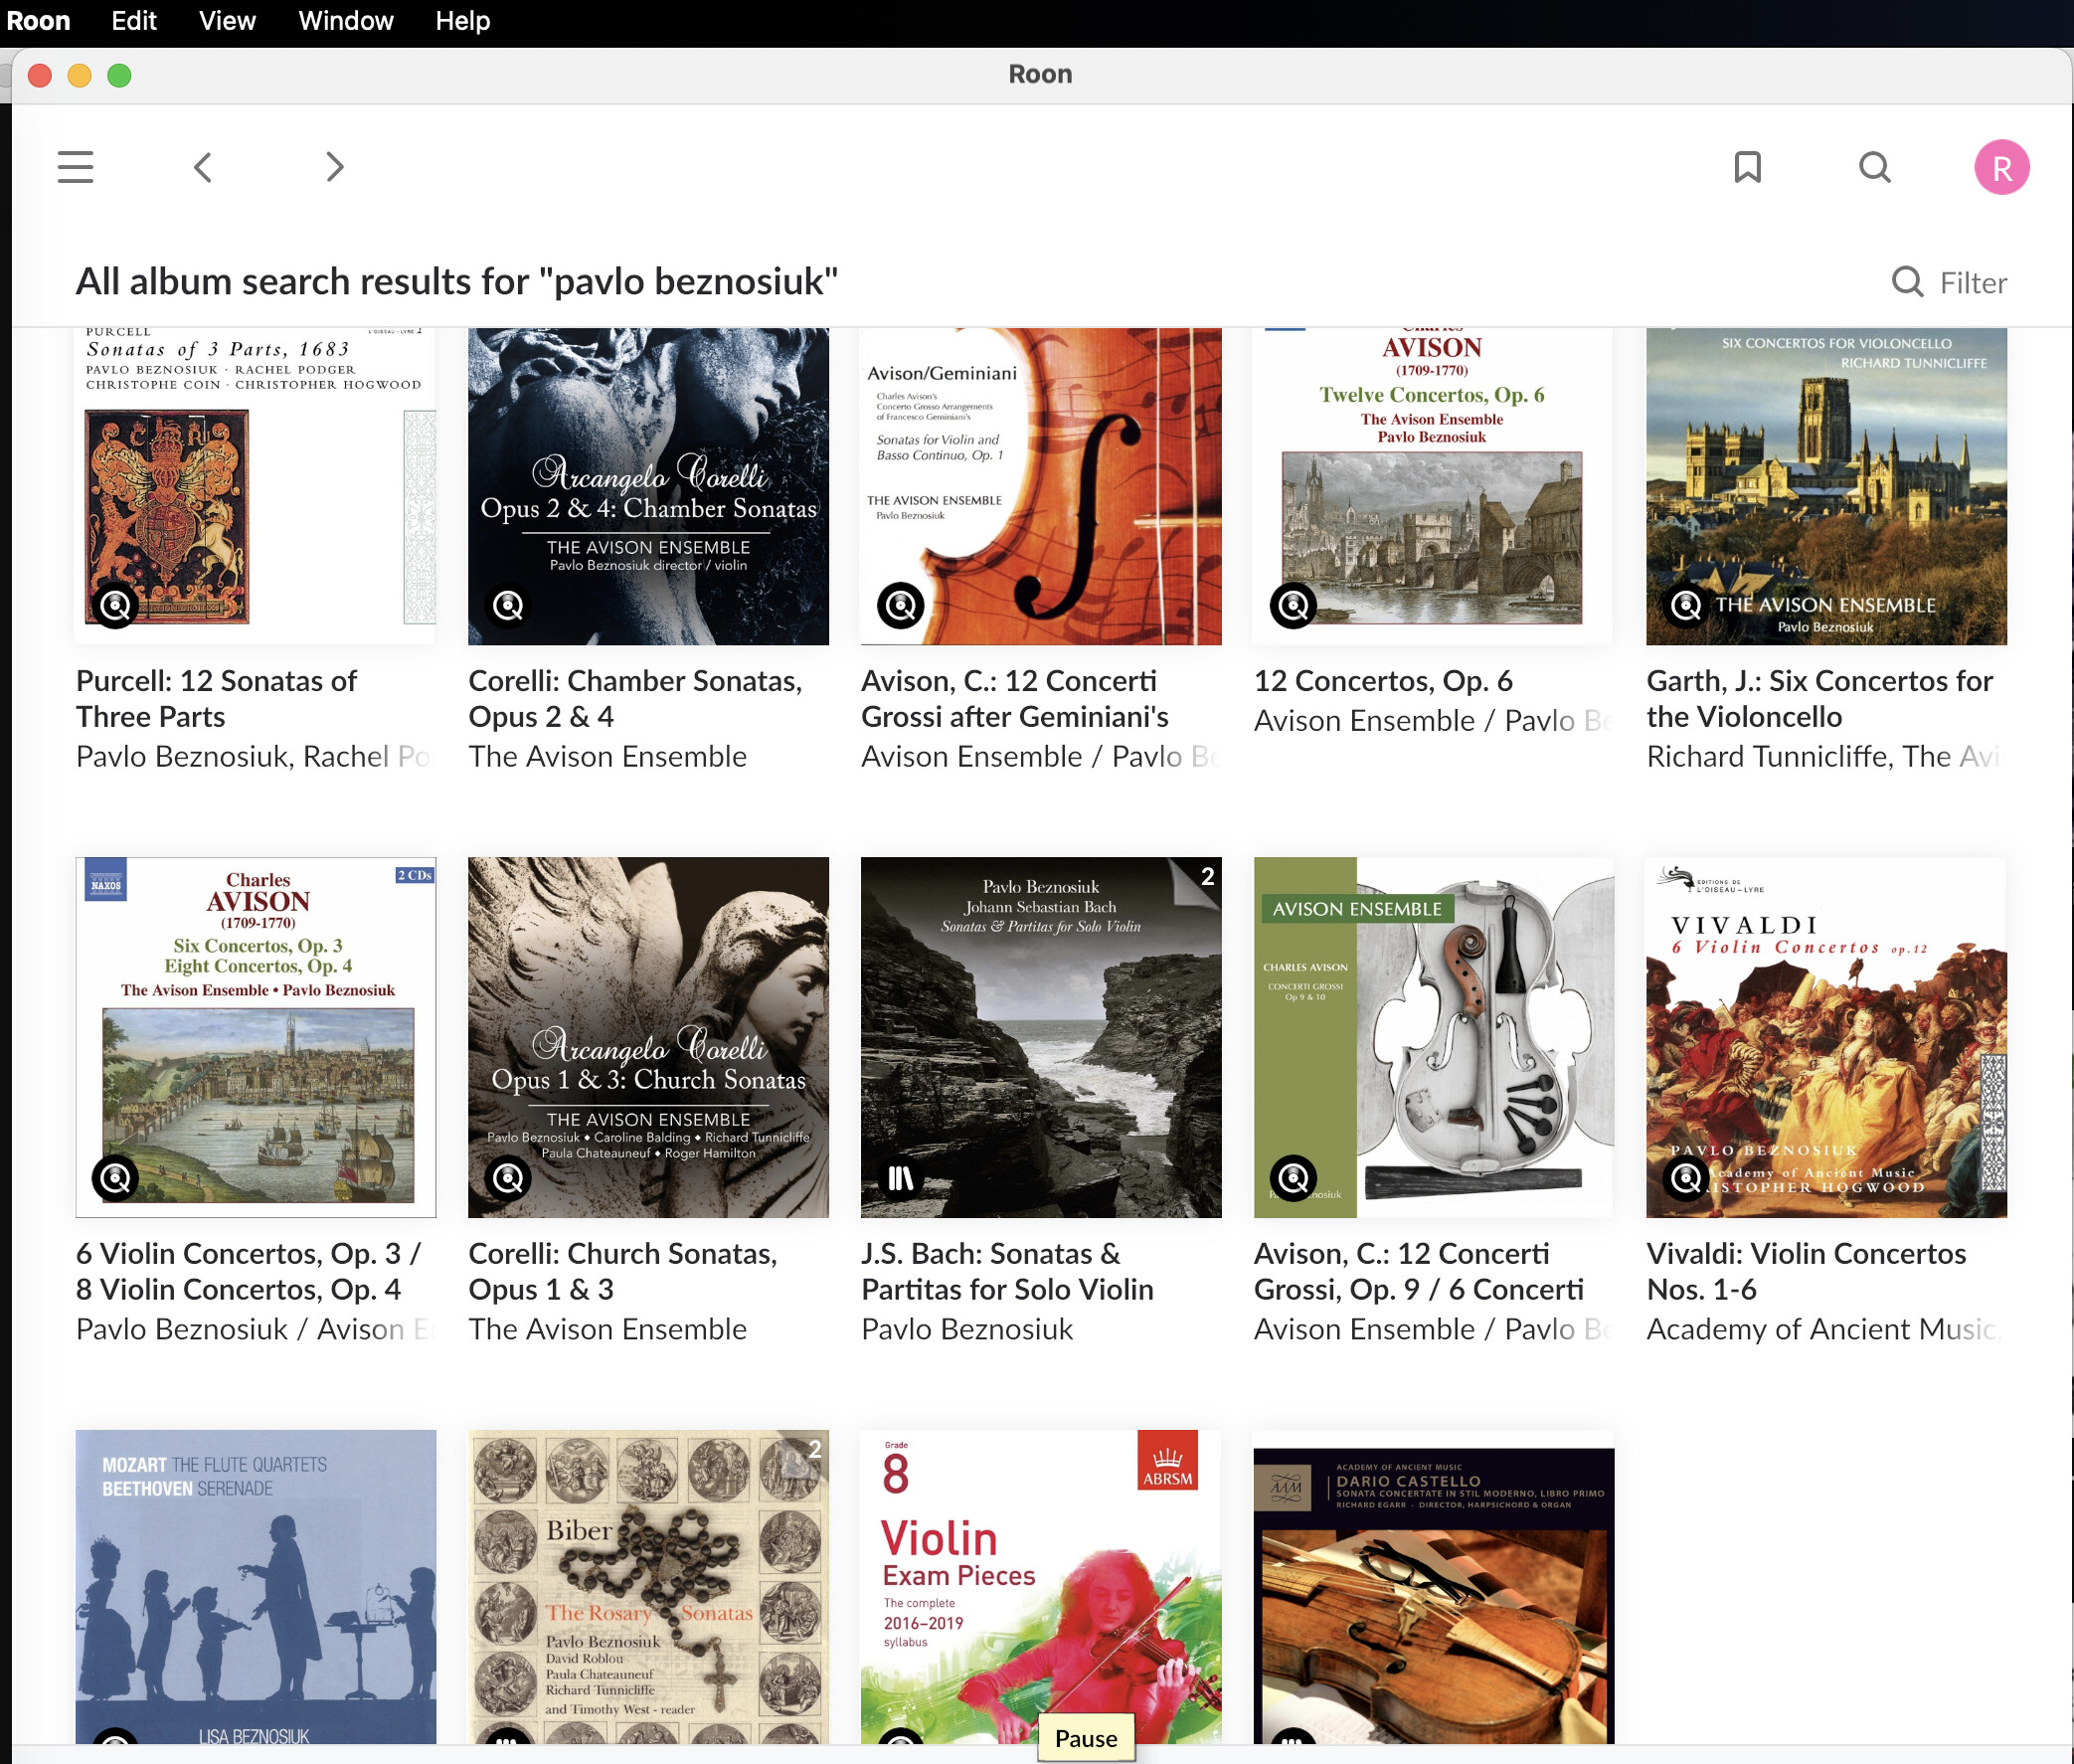Click artist 'The Avison Ensemble' under Church Sonatas
The width and height of the screenshot is (2074, 1764).
(607, 1329)
